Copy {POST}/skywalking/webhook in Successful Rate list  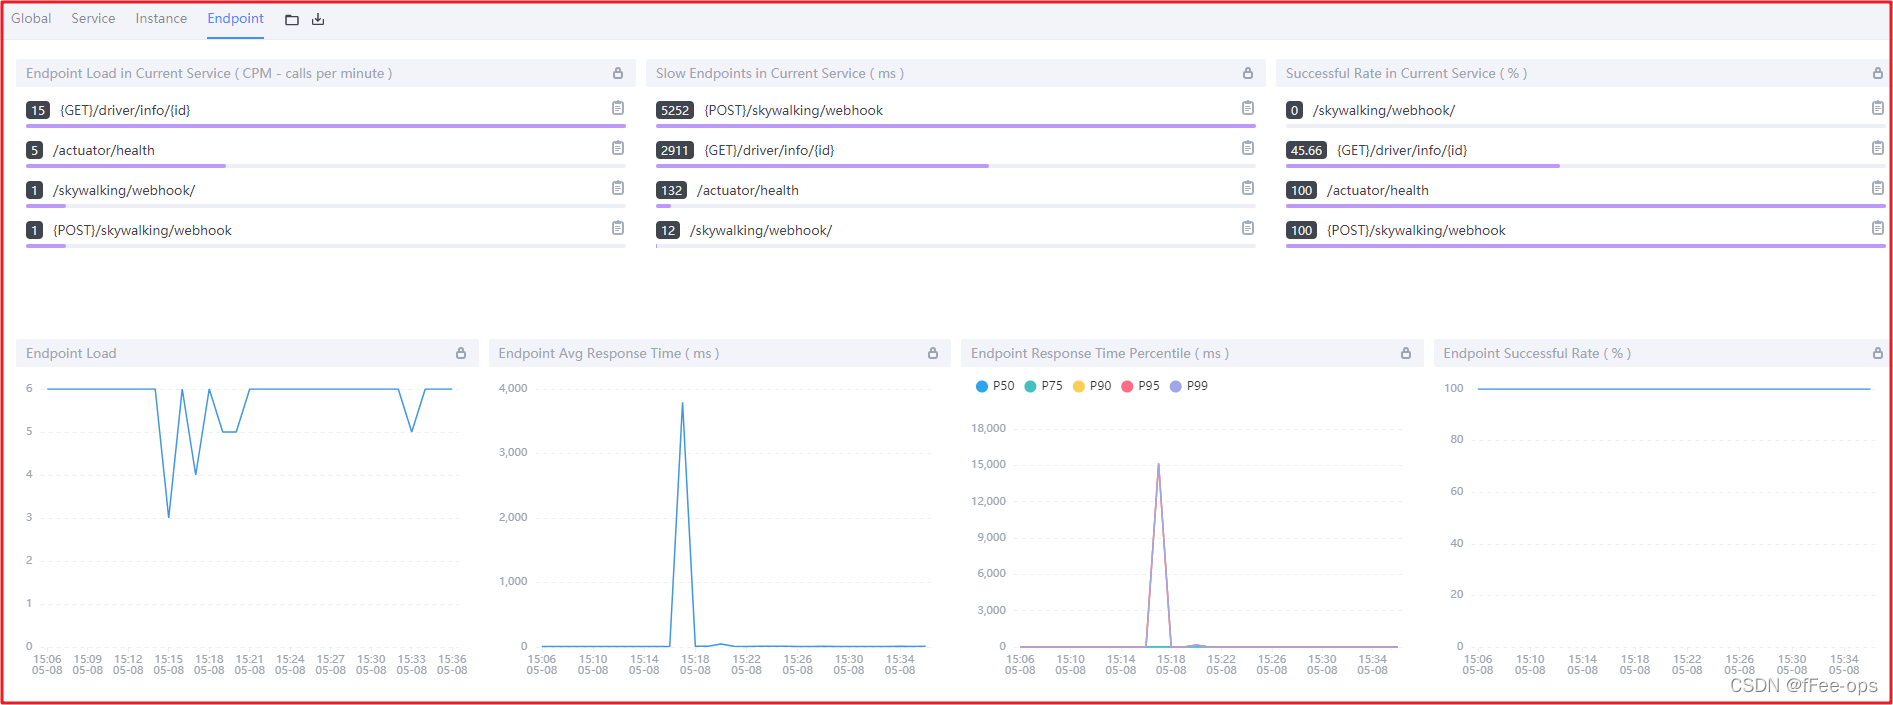(x=1878, y=228)
